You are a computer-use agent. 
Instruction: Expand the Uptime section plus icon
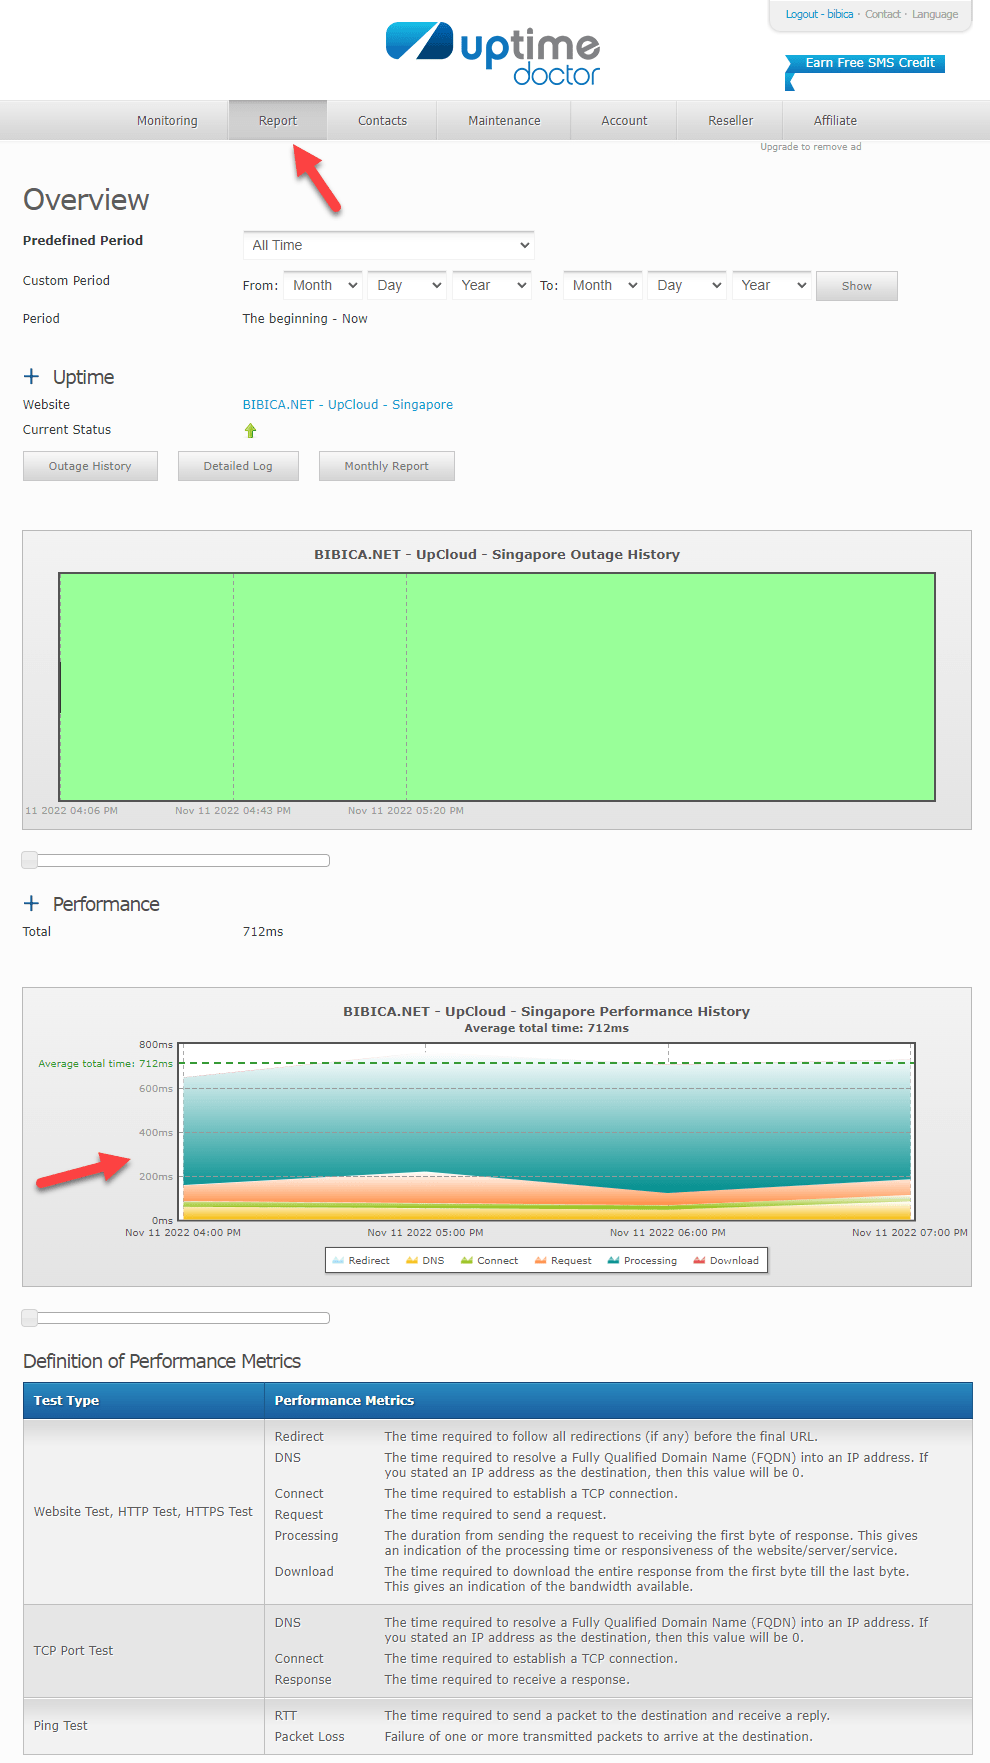tap(31, 376)
